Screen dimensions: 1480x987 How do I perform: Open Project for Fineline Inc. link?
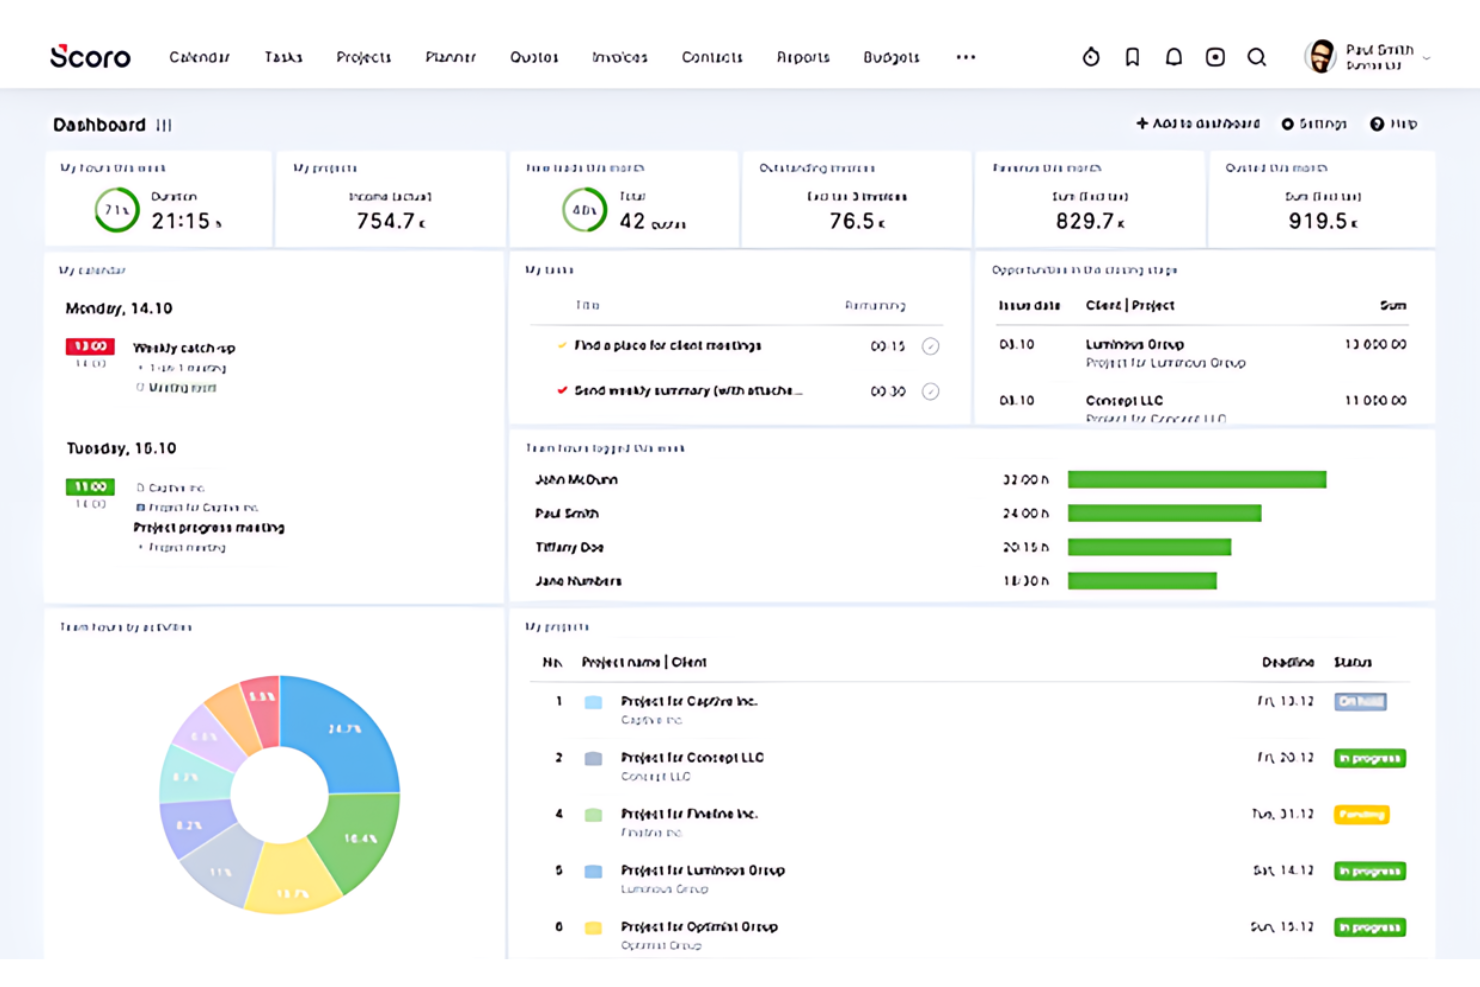(x=689, y=814)
